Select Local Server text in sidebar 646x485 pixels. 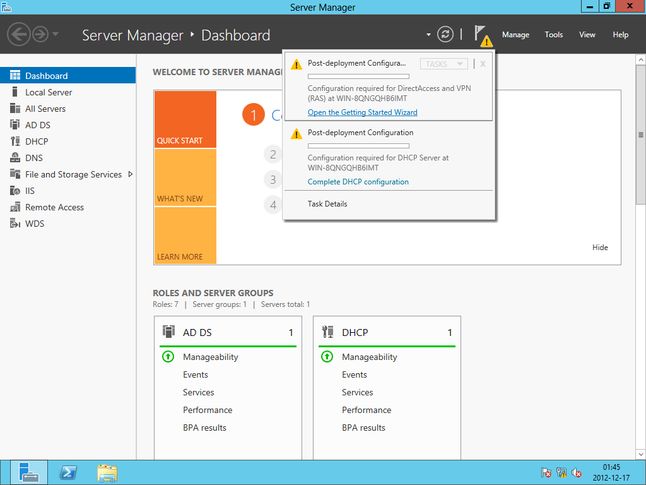point(49,92)
